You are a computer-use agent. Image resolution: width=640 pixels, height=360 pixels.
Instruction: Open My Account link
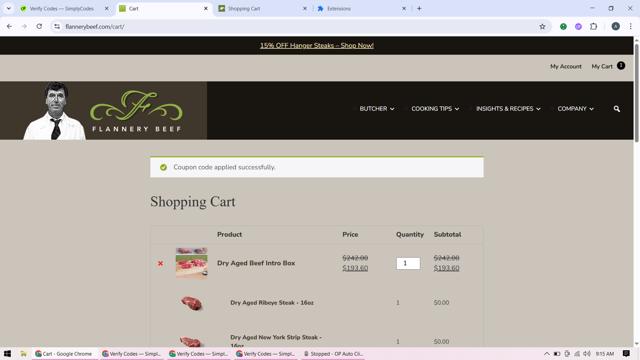click(x=566, y=66)
